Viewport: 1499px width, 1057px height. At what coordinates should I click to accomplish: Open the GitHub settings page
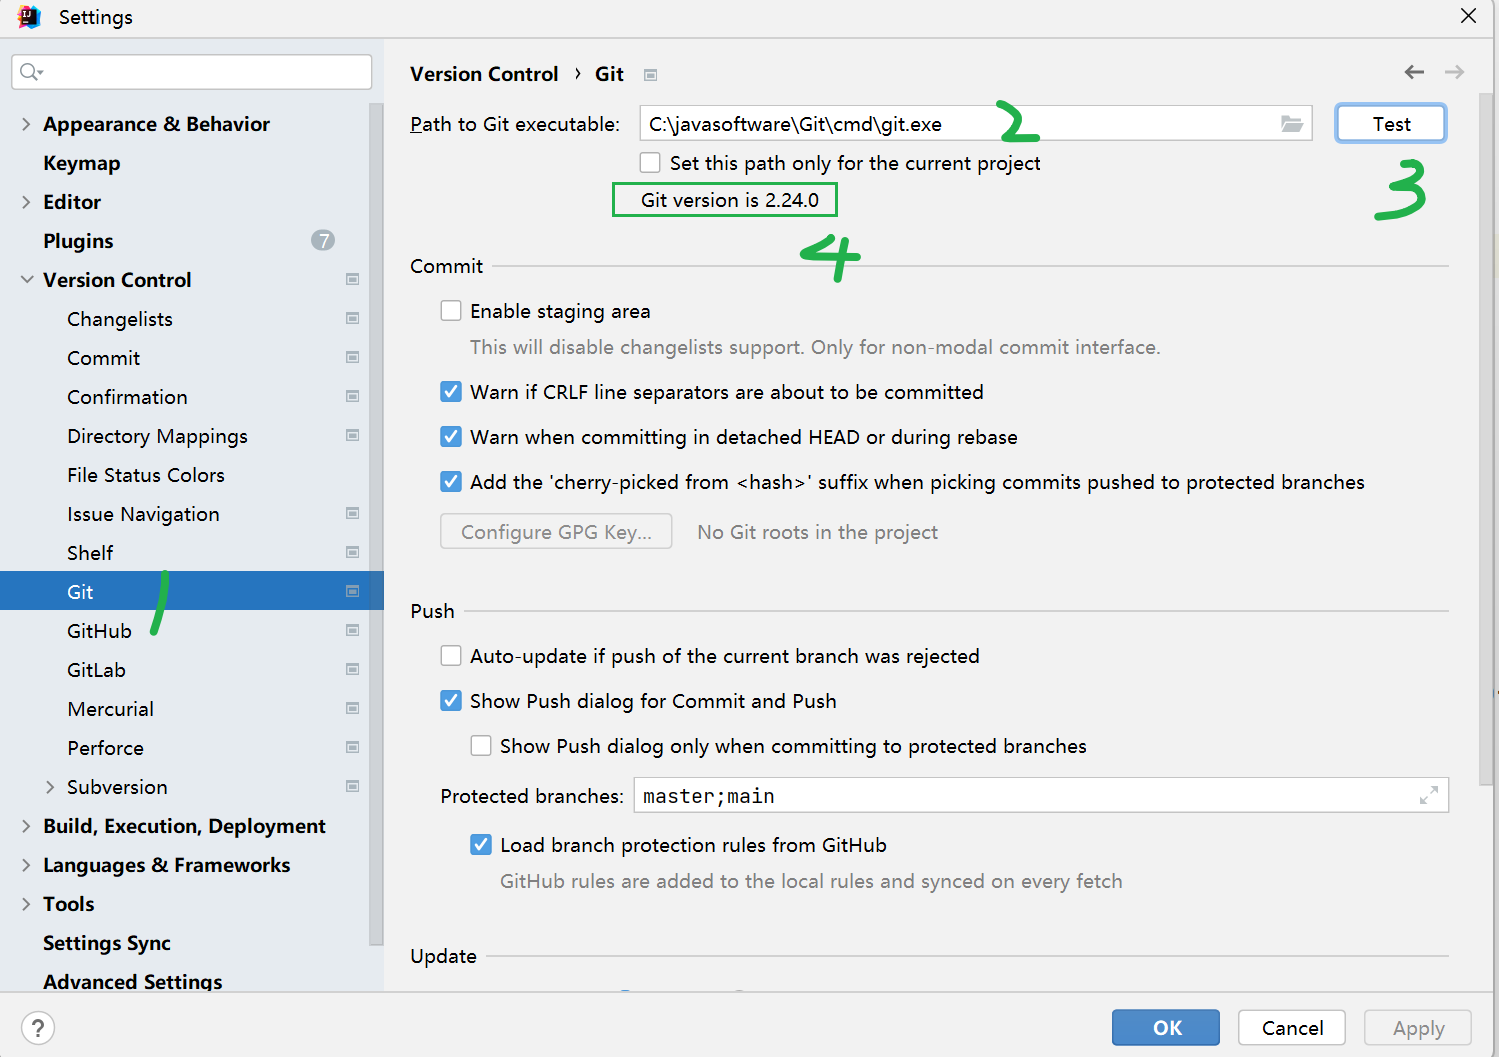99,631
